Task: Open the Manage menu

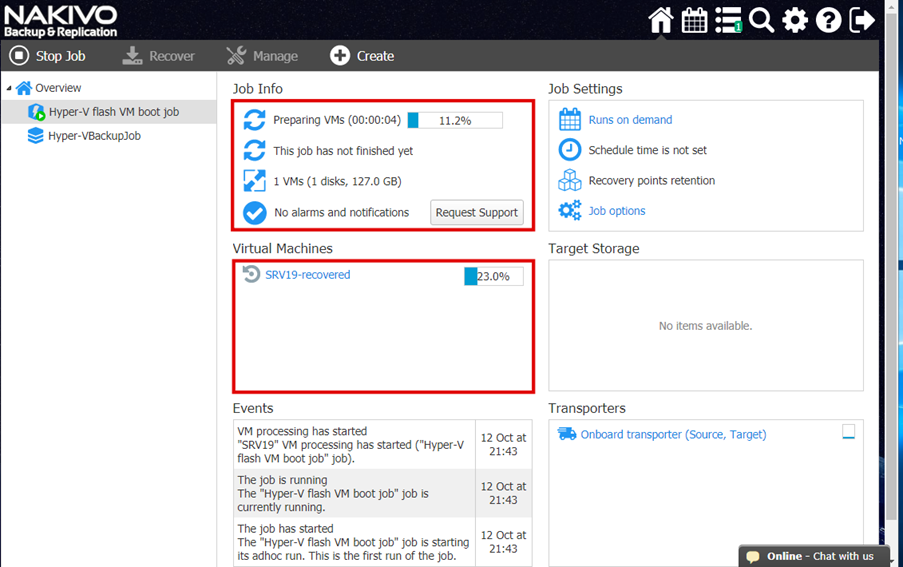Action: tap(262, 56)
